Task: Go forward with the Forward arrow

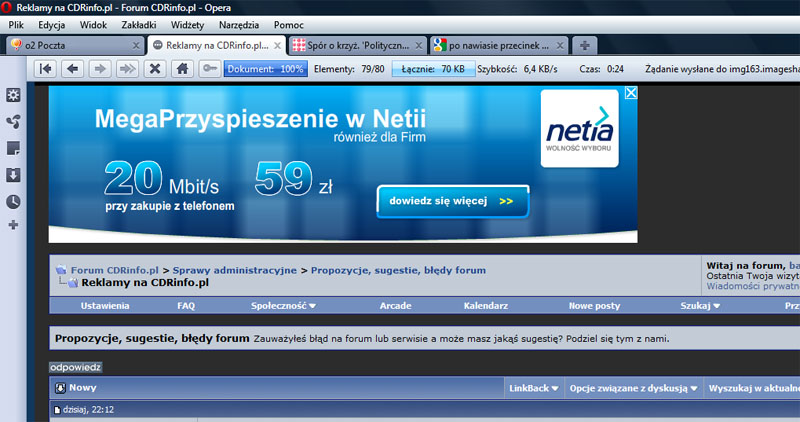Action: 100,68
